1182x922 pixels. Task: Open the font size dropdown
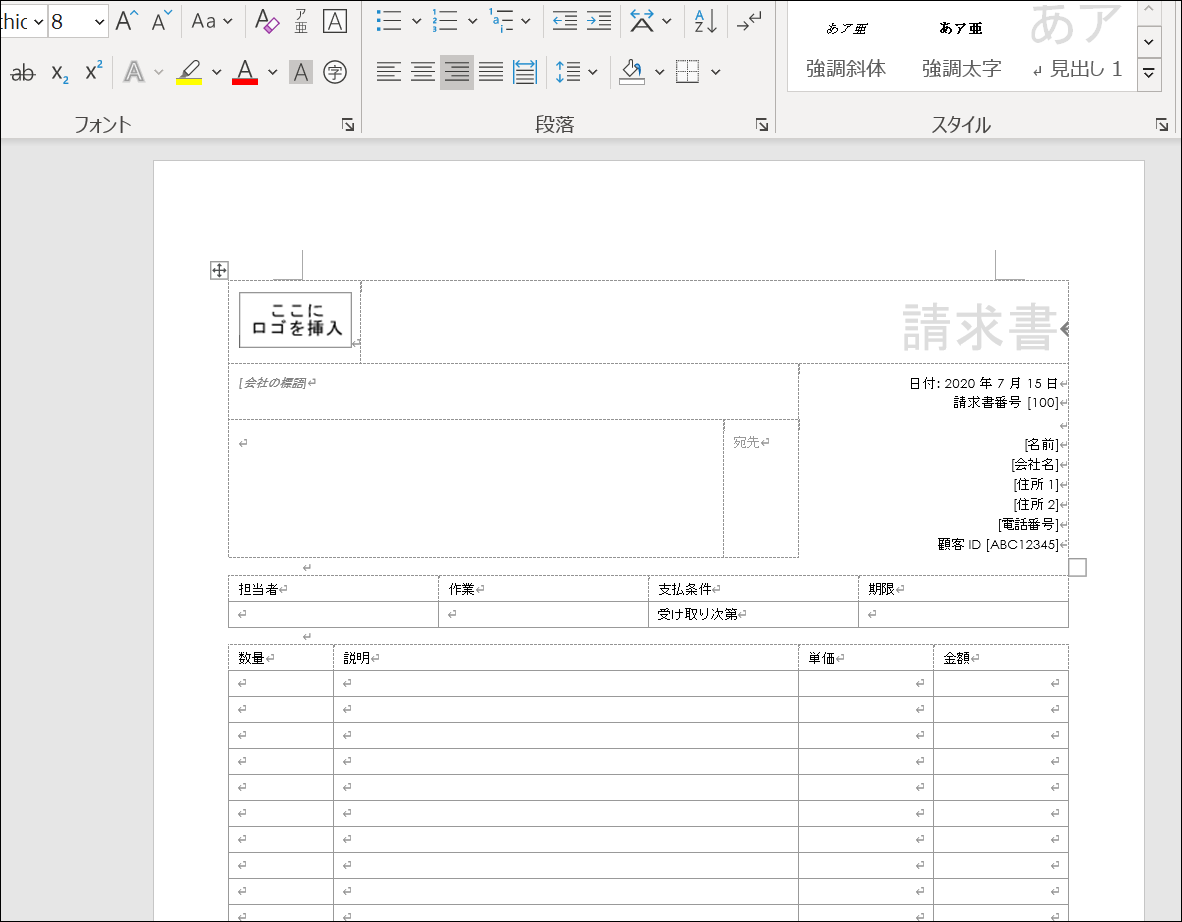pos(97,21)
